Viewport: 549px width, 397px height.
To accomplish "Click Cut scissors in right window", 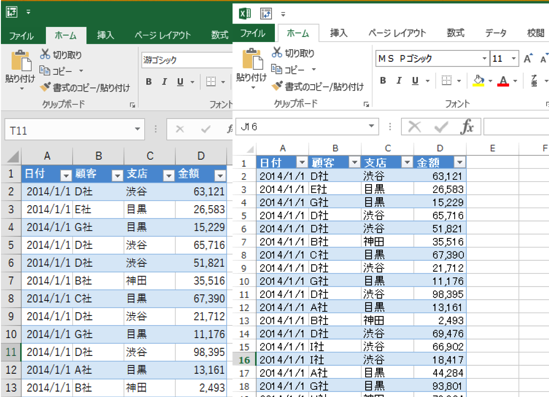I will 277,53.
